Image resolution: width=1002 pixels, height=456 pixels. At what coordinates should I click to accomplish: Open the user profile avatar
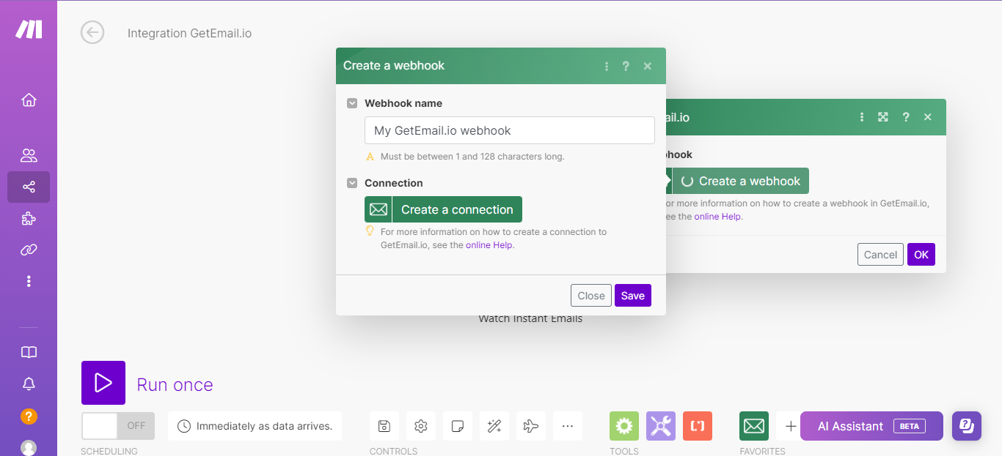(x=29, y=448)
